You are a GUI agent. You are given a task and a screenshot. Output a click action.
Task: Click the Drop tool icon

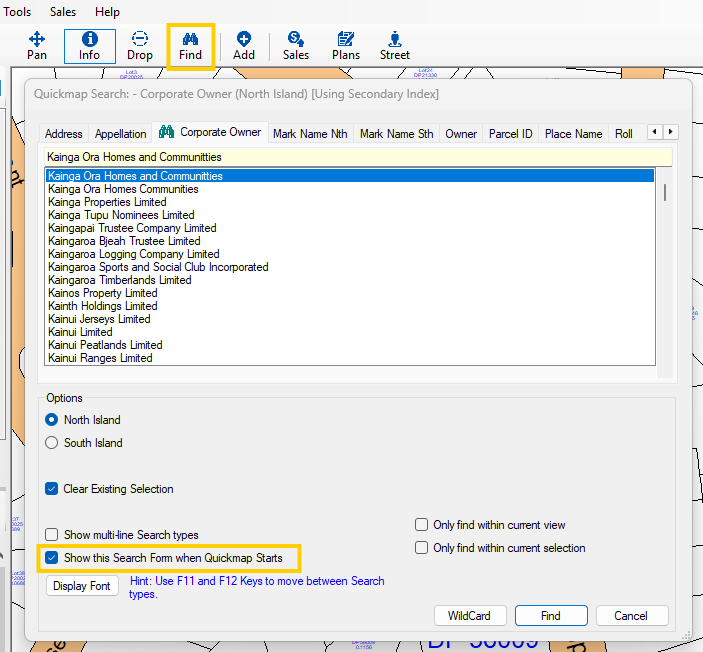pyautogui.click(x=140, y=45)
